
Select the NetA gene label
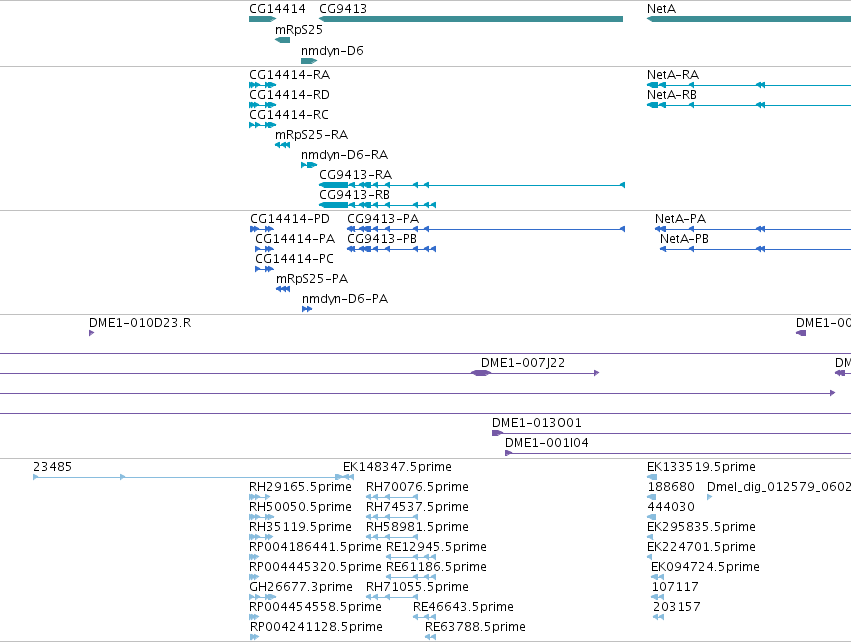[x=661, y=9]
